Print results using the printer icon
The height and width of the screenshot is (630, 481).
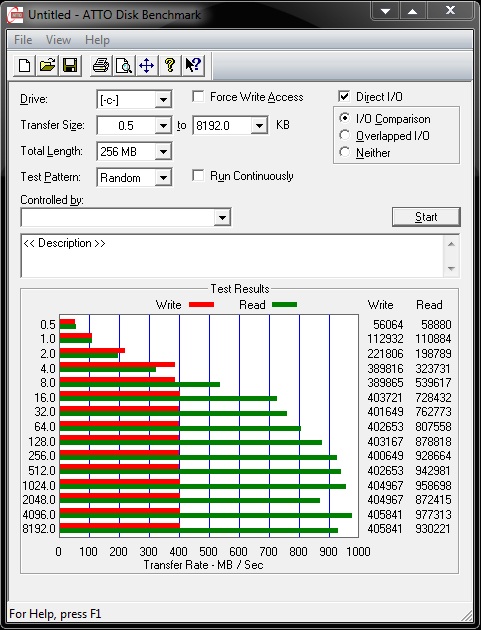pos(100,65)
